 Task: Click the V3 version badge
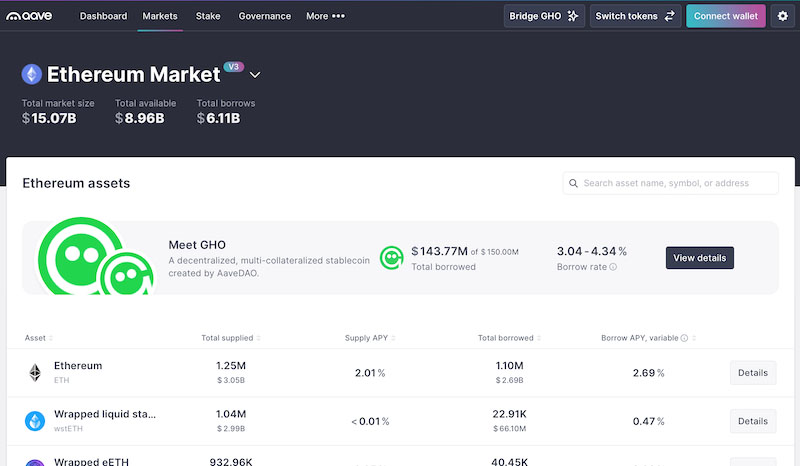pyautogui.click(x=234, y=67)
